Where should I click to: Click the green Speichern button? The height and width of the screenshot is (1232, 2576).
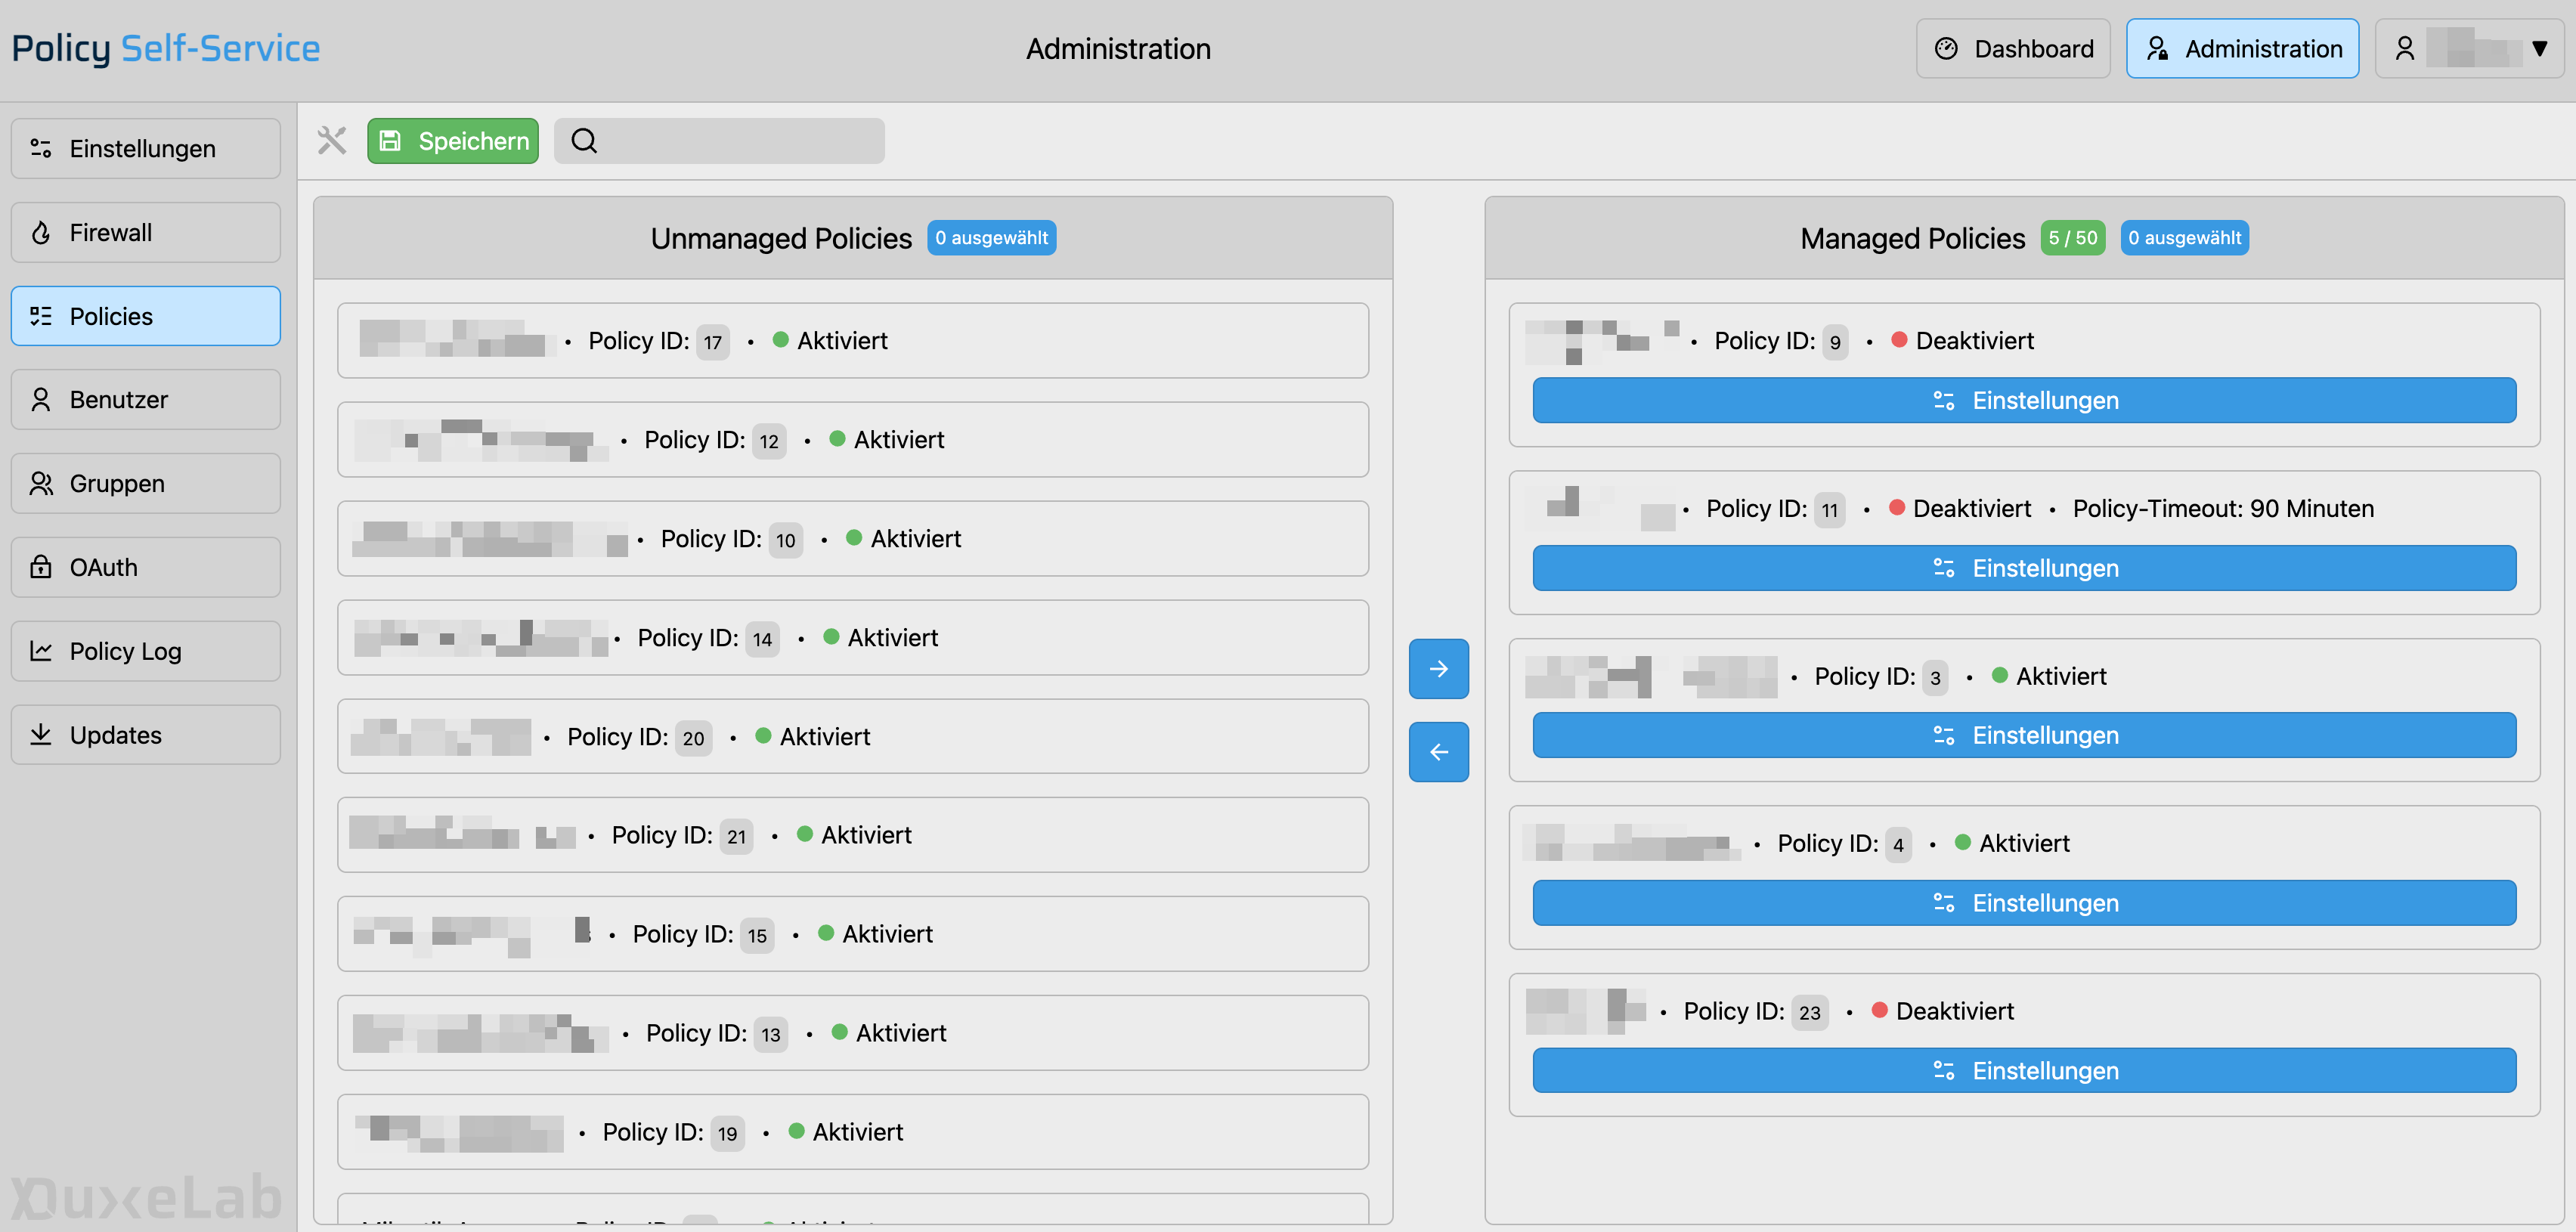click(x=452, y=141)
